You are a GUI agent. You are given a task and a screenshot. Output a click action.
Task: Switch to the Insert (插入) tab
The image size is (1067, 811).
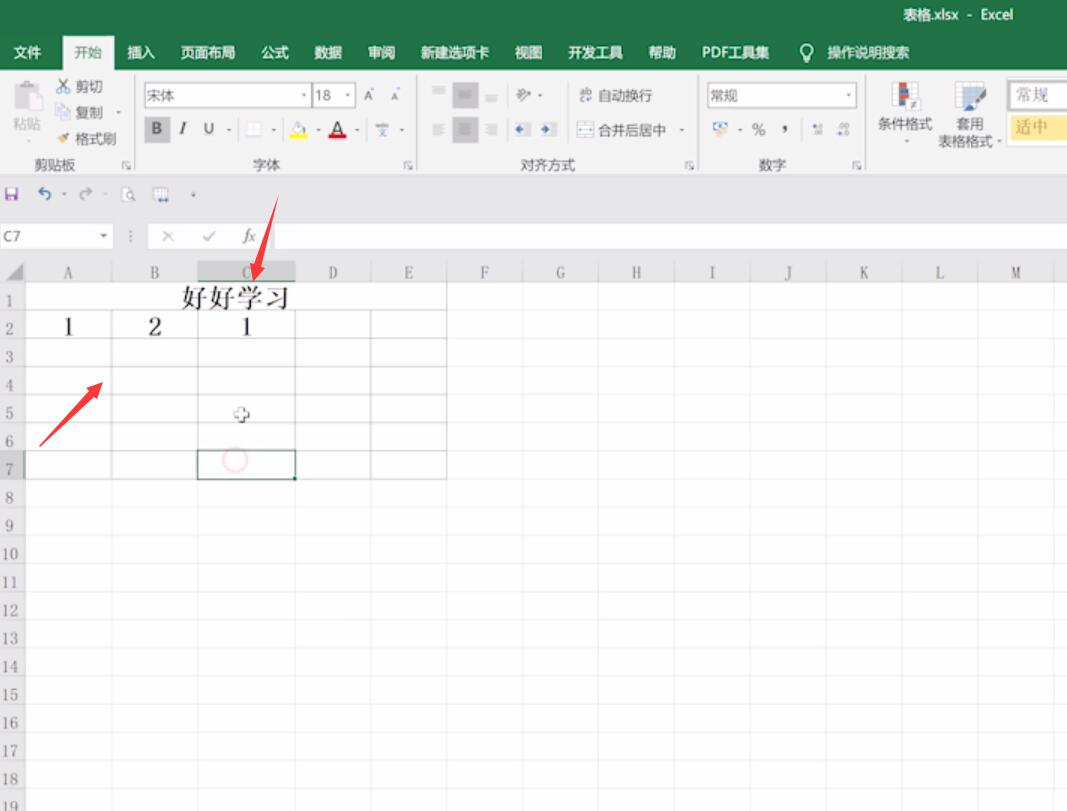[x=141, y=52]
